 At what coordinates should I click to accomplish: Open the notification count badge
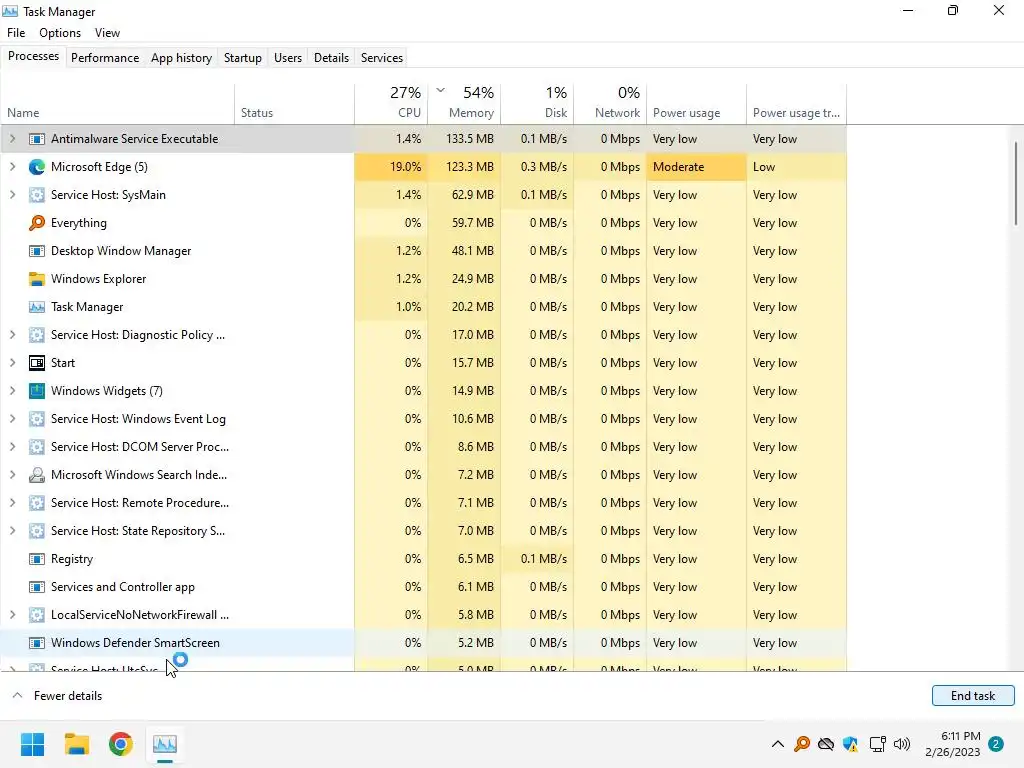pos(996,744)
